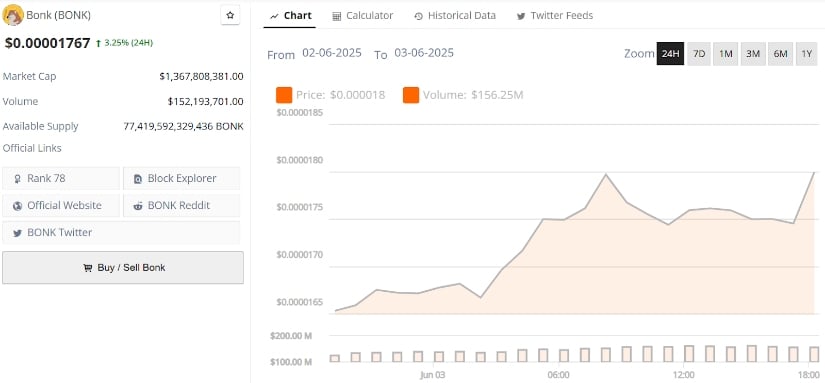Click the Twitter Feeds bird icon
825x383 pixels.
[521, 16]
